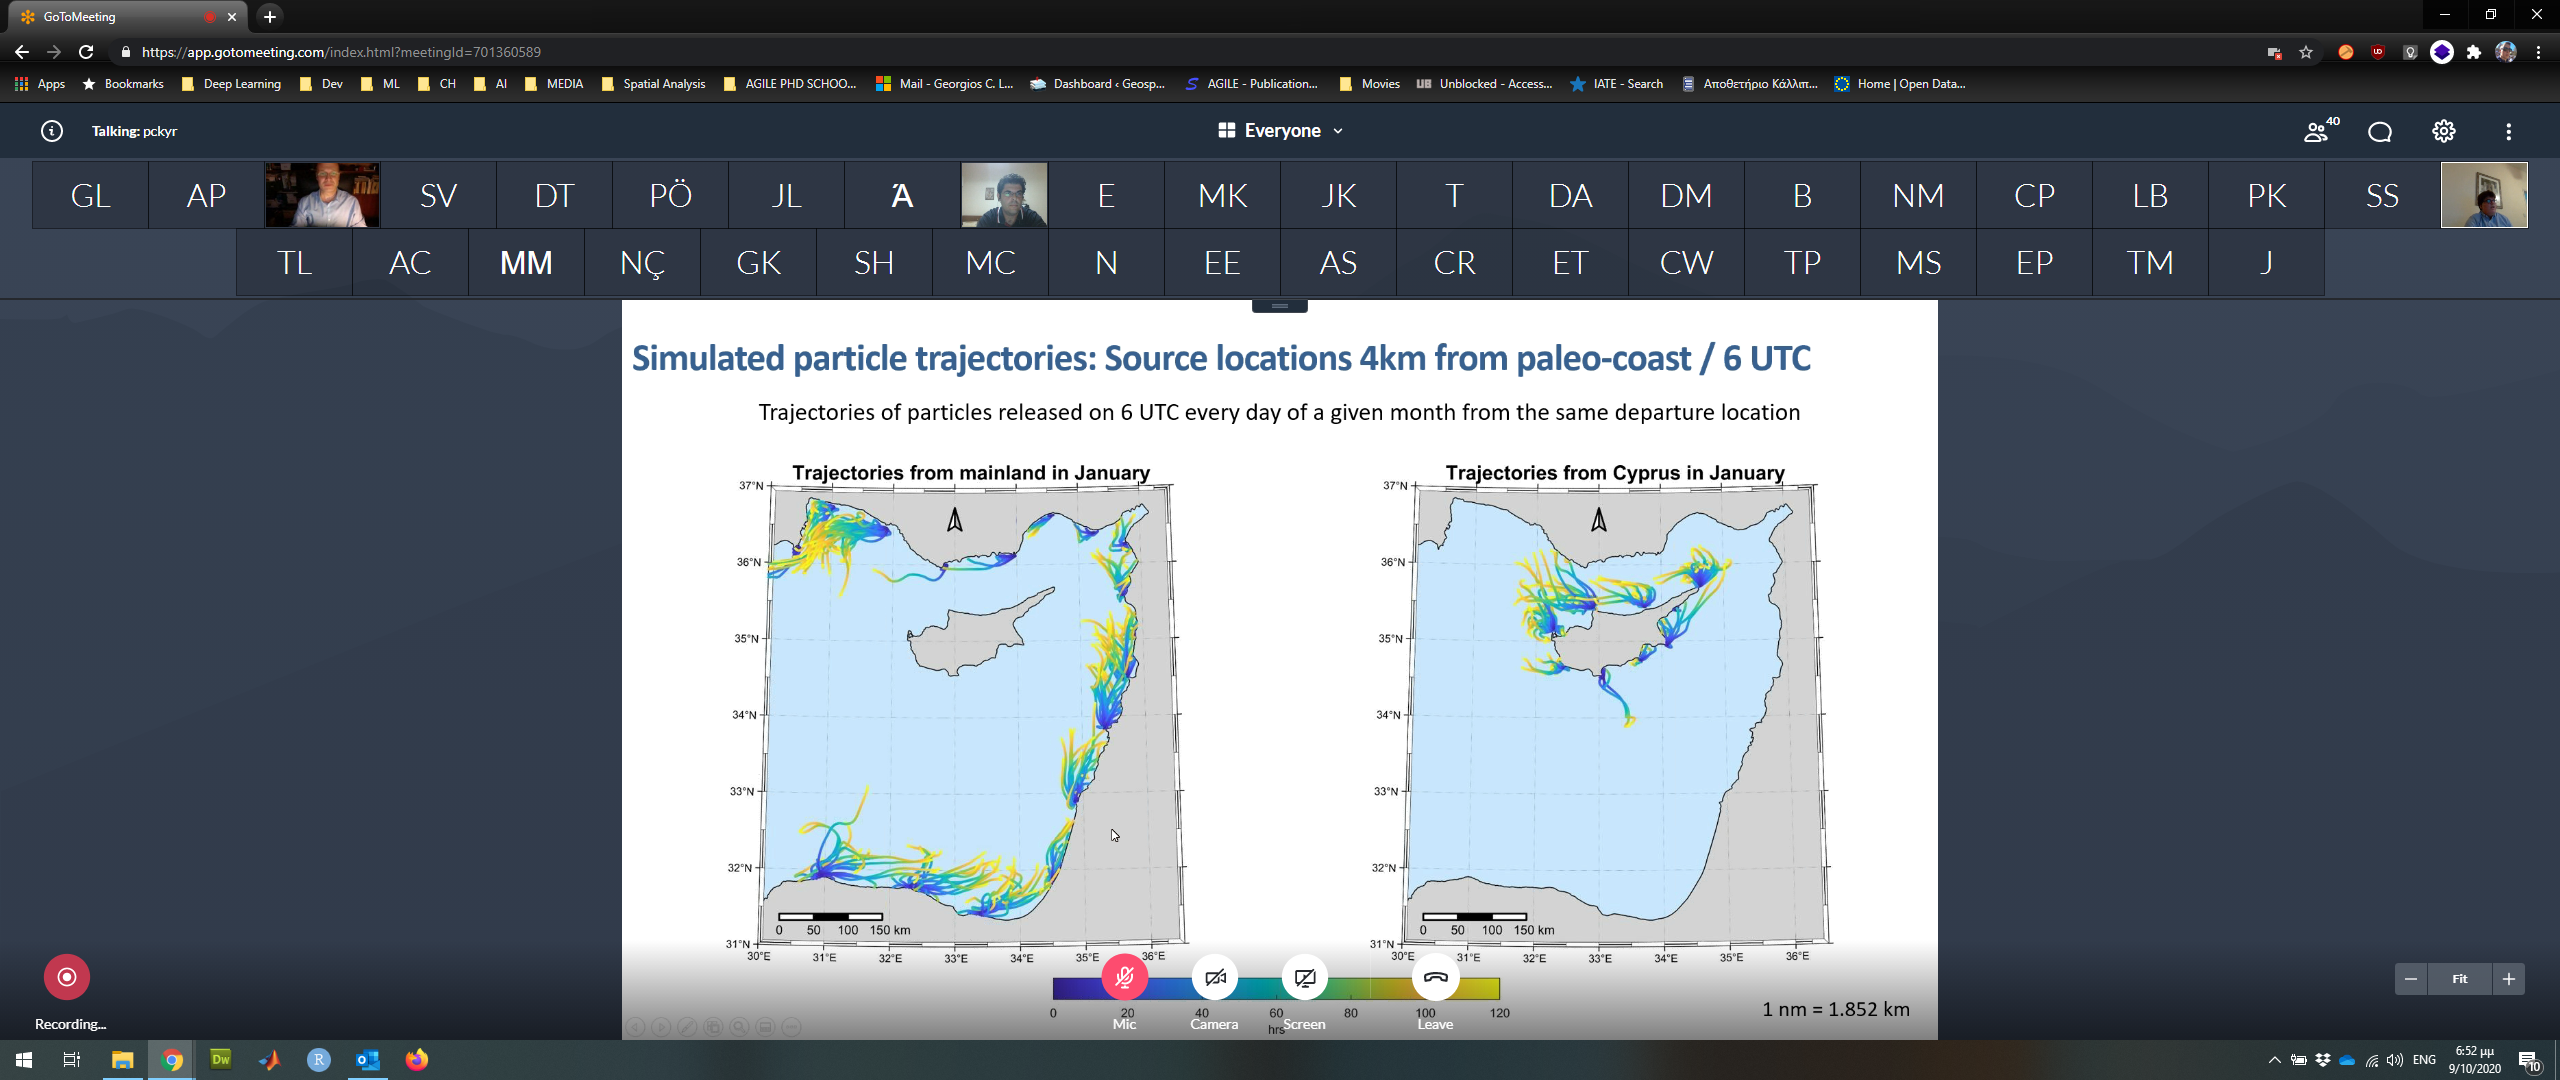Show hidden system tray icons
Screen dimensions: 2560x1080
(2274, 1060)
